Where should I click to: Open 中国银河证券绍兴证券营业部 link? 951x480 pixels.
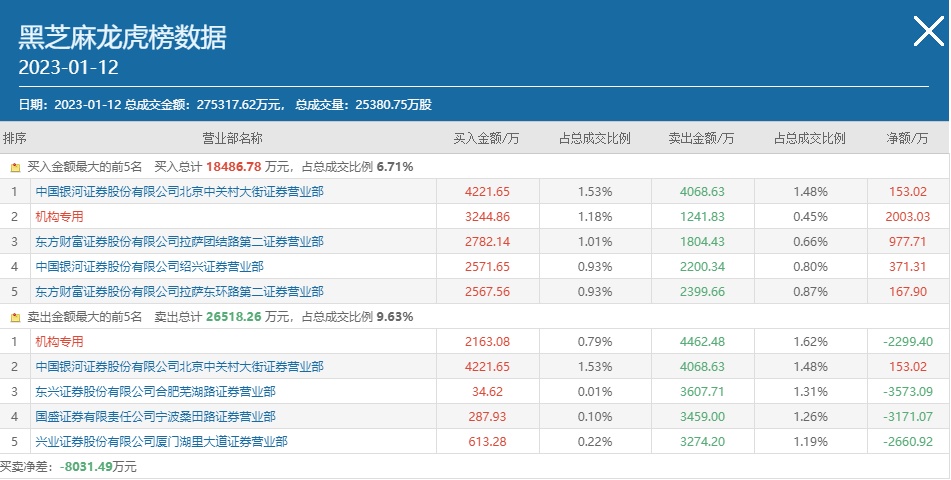pos(149,266)
